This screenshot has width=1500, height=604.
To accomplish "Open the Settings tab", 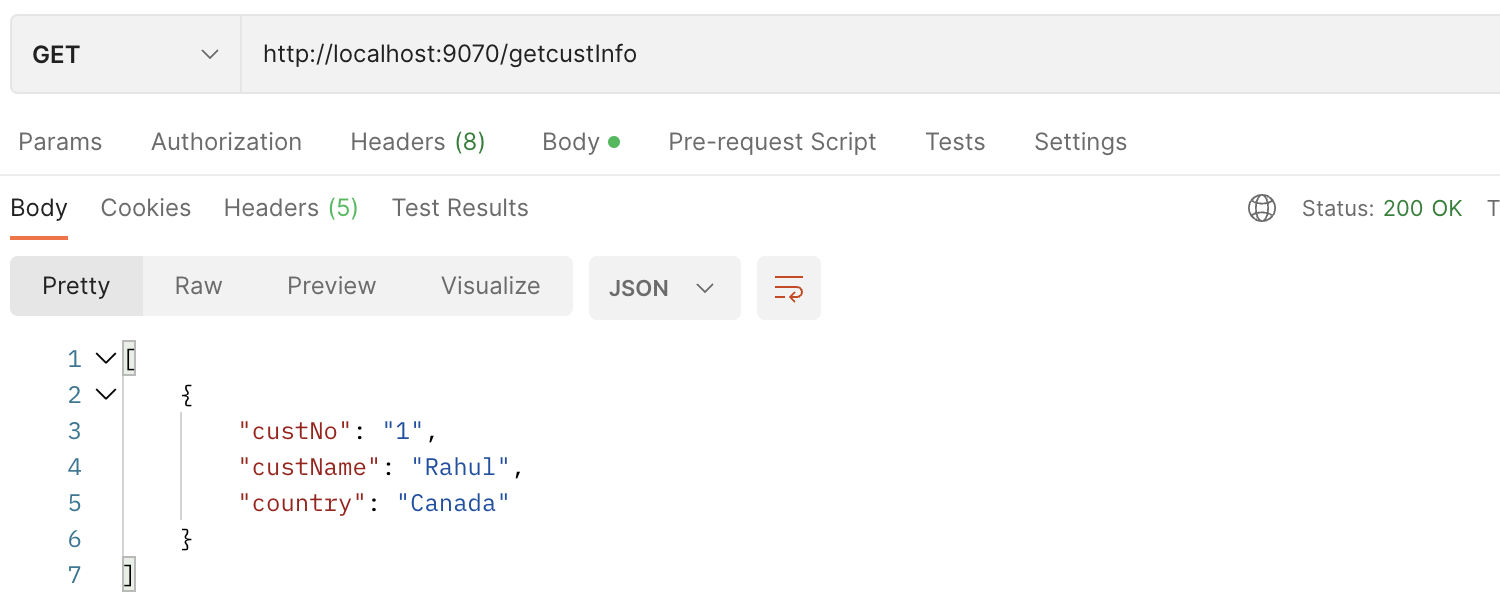I will pos(1080,142).
